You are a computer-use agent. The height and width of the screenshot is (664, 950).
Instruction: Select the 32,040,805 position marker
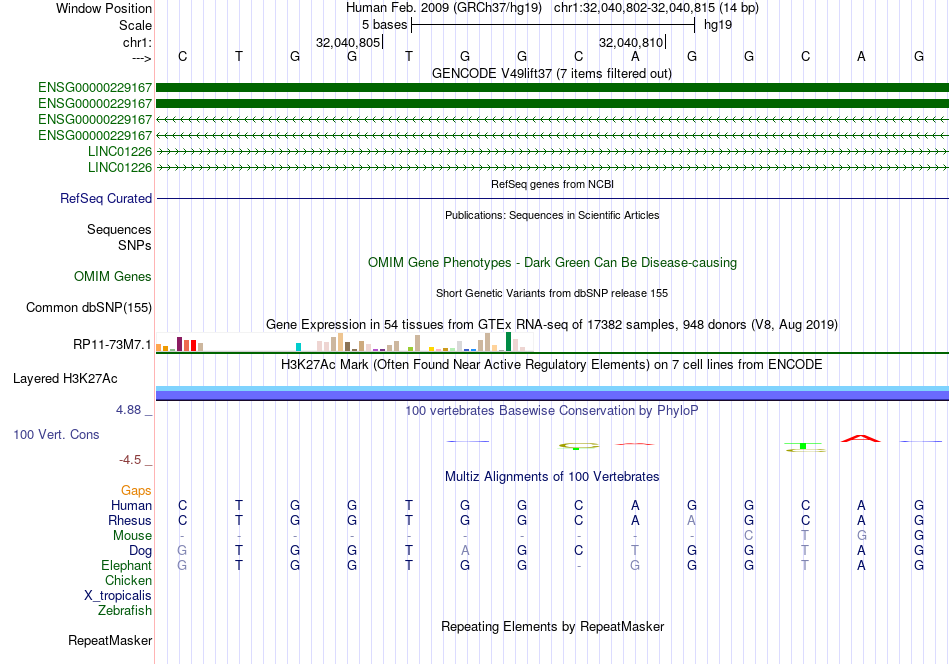point(348,42)
